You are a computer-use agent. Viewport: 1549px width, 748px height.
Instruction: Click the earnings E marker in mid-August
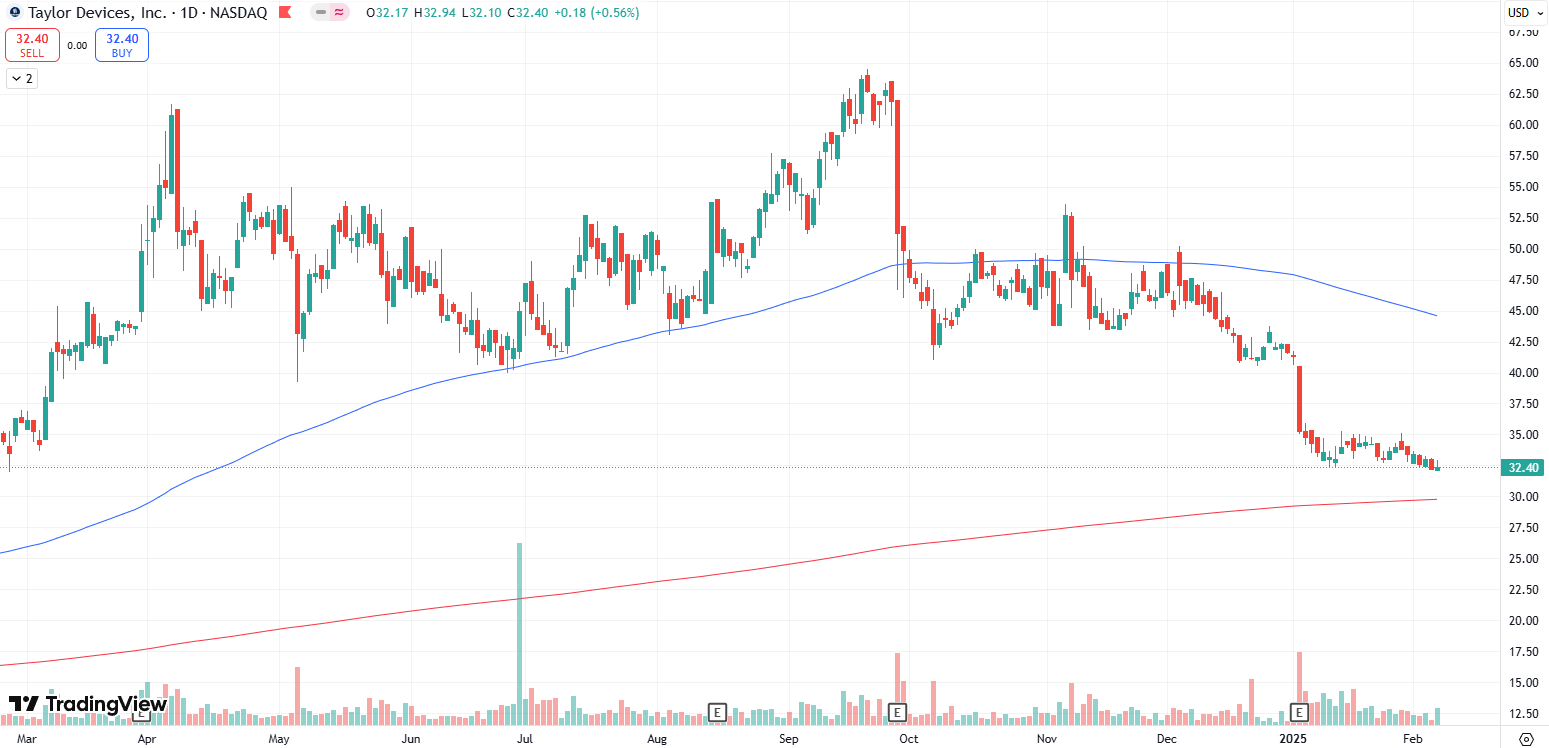[x=716, y=712]
